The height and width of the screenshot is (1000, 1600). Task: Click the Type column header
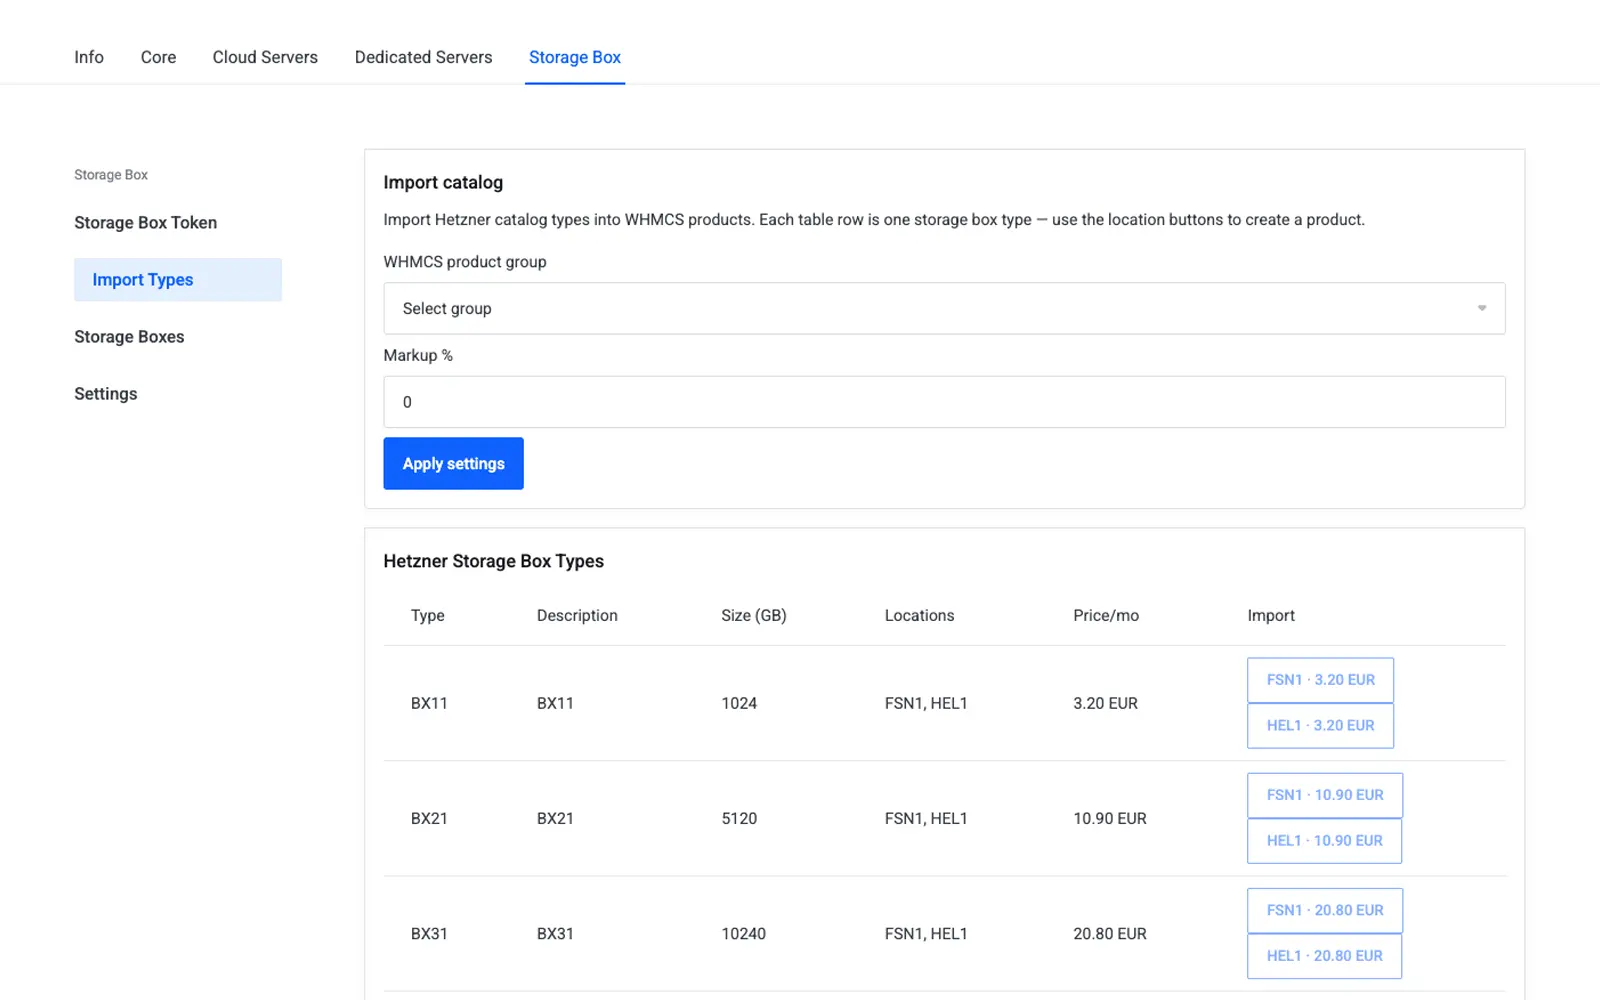pyautogui.click(x=427, y=615)
